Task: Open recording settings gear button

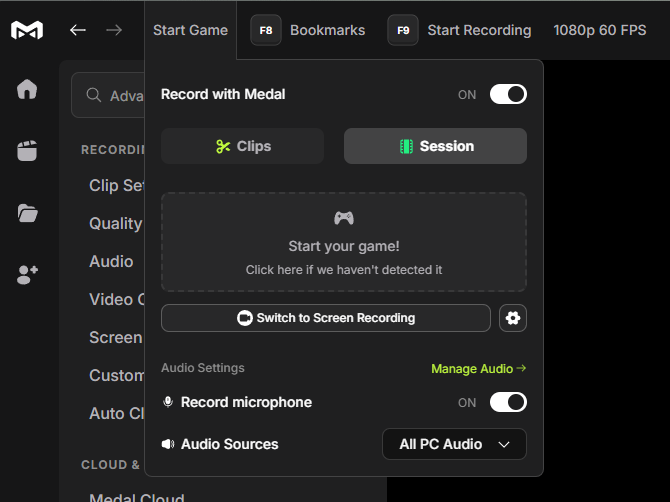Action: click(x=513, y=318)
